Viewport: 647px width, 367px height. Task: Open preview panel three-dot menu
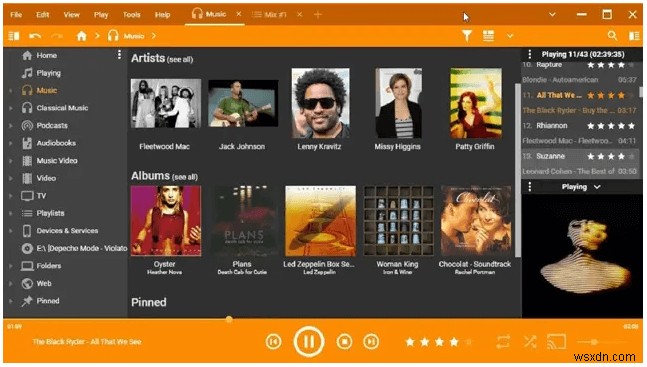click(x=530, y=187)
